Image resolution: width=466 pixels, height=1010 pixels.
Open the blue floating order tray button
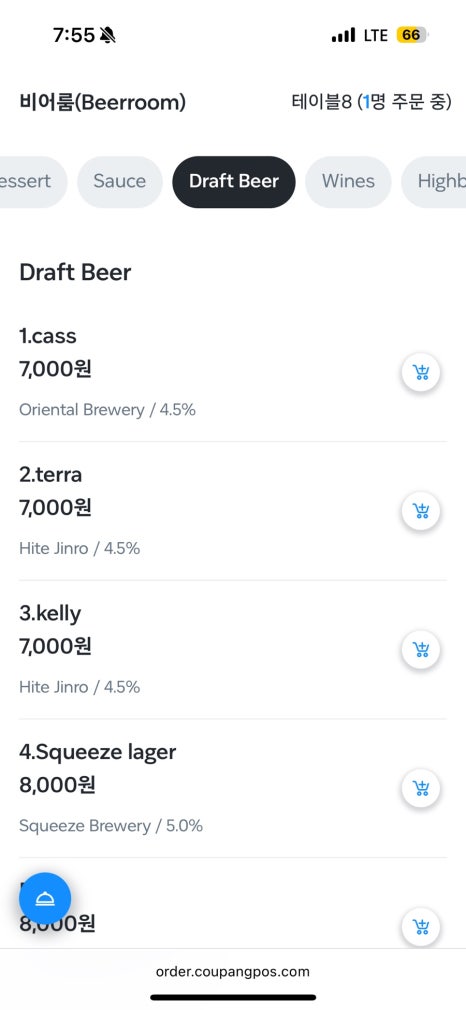coord(45,899)
